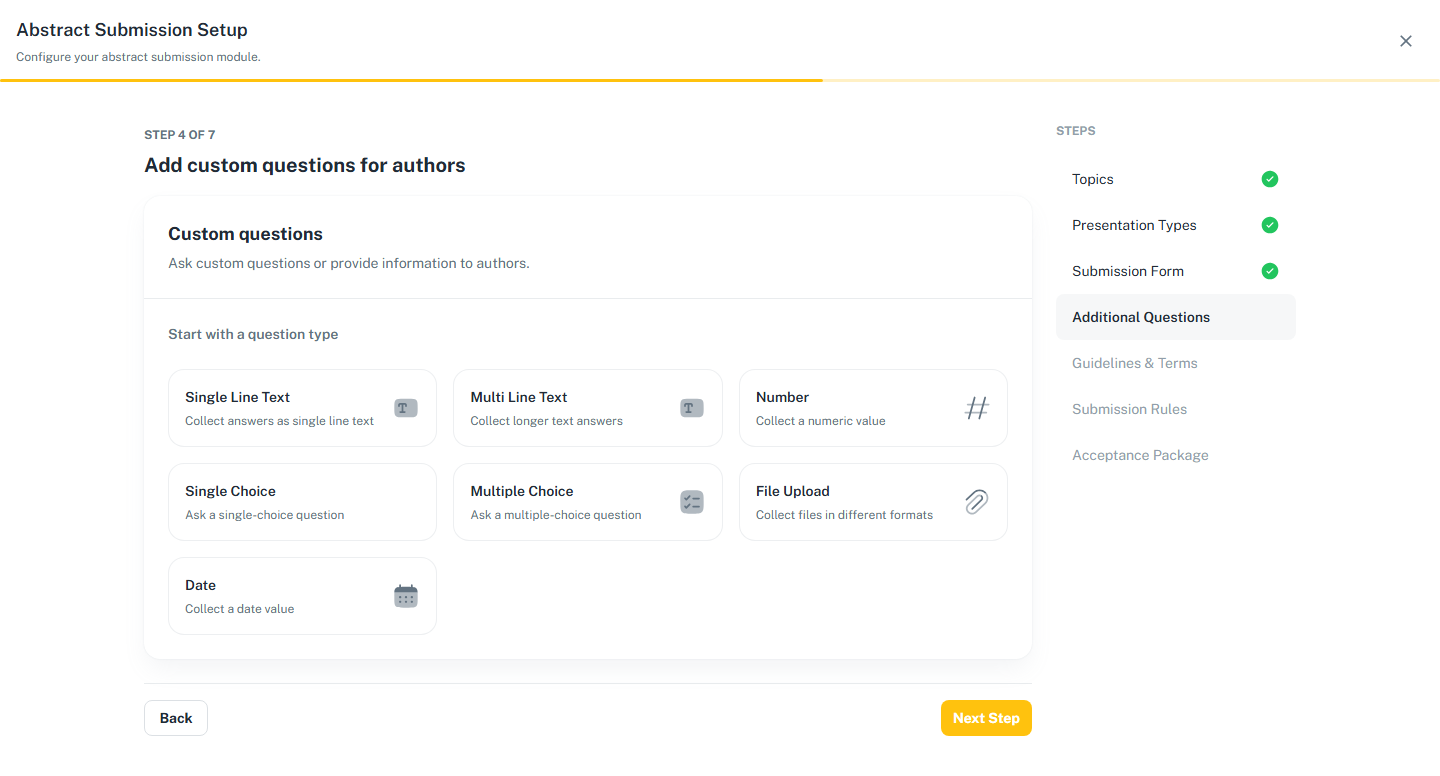Click the green checkmark beside Submission Form

(x=1269, y=271)
